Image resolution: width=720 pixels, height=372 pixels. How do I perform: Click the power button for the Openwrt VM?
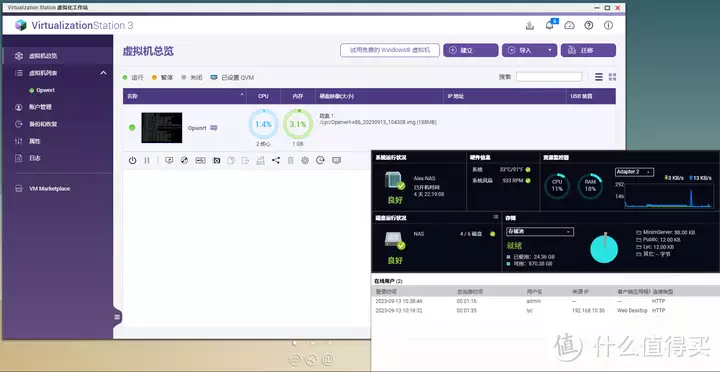point(132,160)
